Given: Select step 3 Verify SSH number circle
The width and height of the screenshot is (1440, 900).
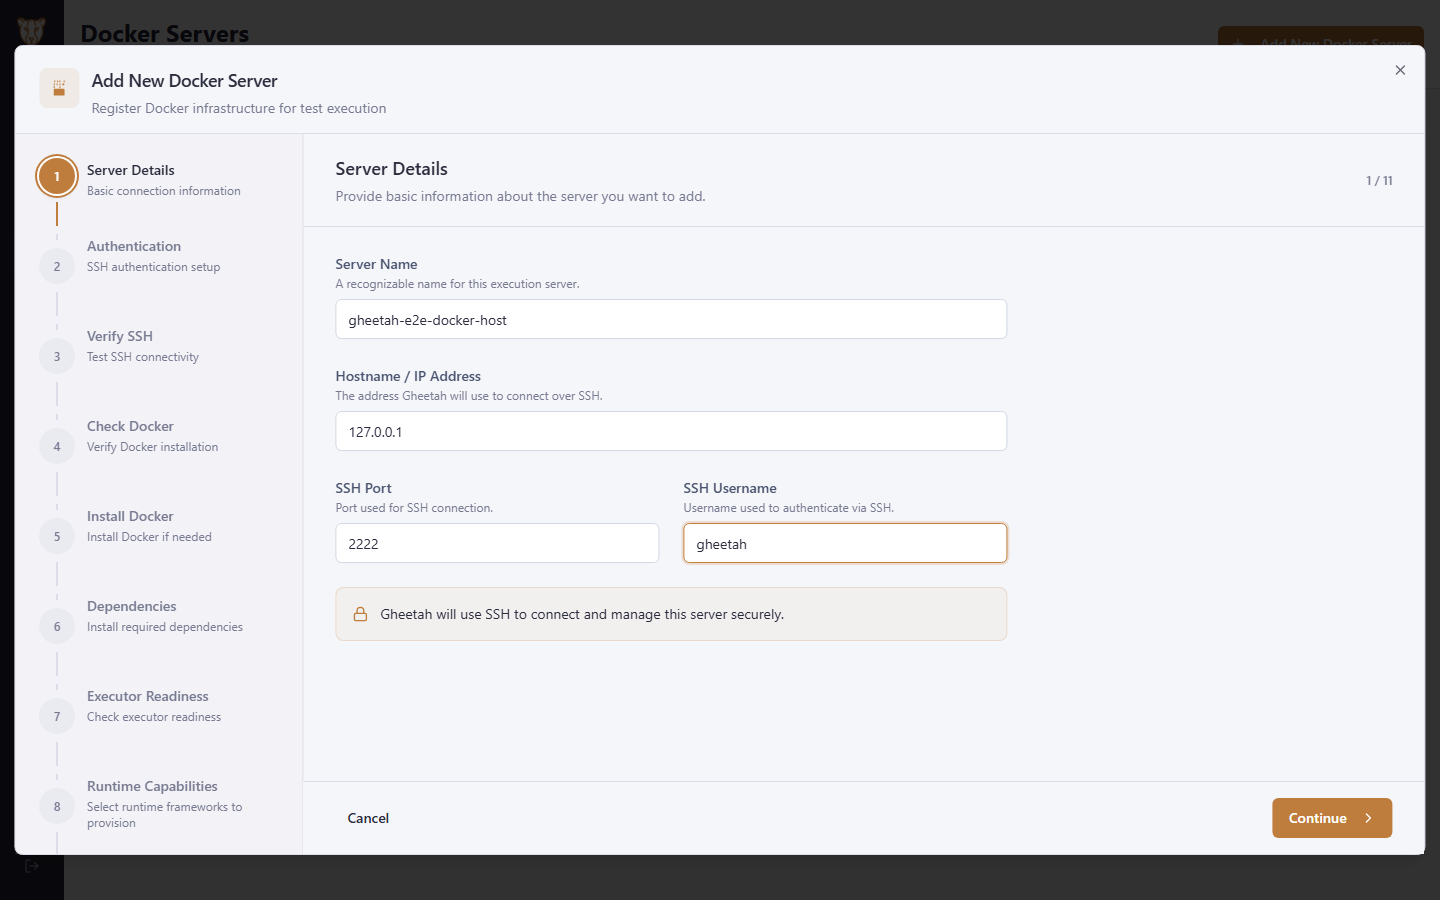Looking at the screenshot, I should (x=57, y=356).
